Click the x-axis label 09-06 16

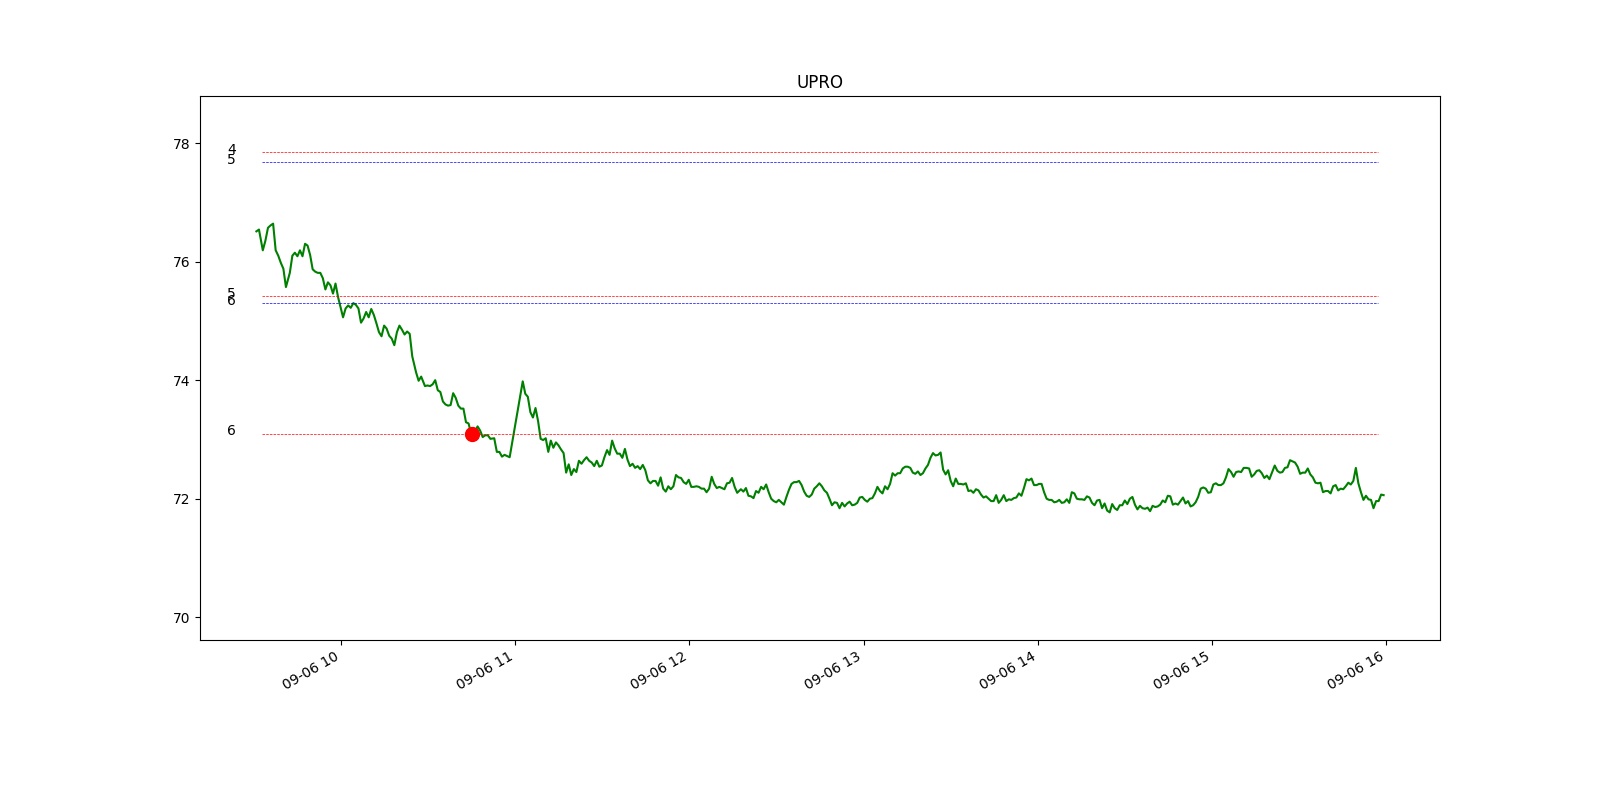coord(1357,669)
